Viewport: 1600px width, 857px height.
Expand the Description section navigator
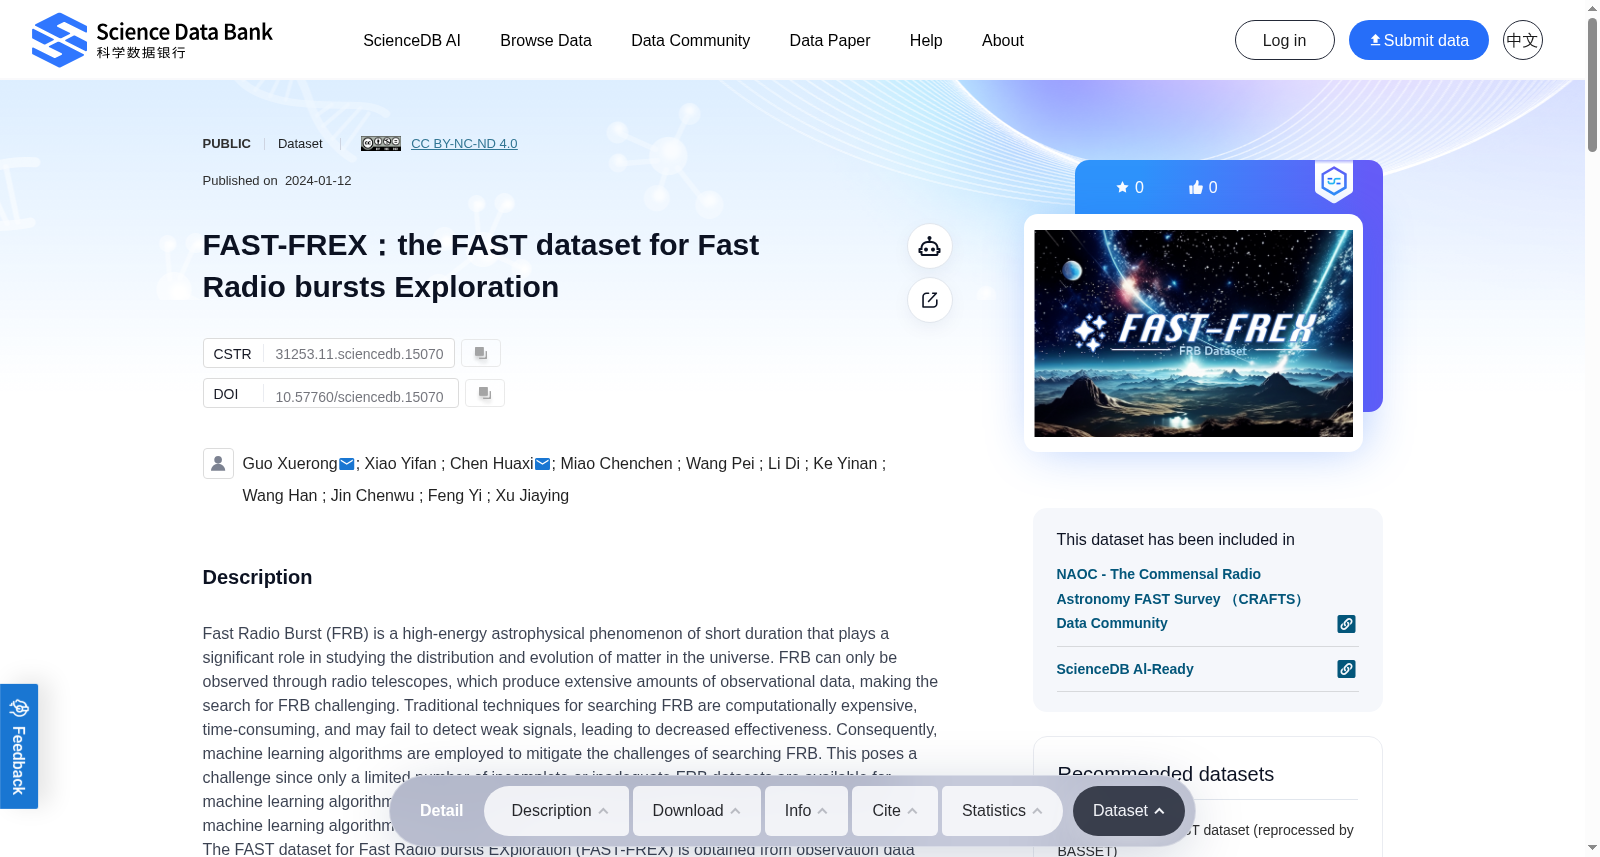click(x=557, y=811)
